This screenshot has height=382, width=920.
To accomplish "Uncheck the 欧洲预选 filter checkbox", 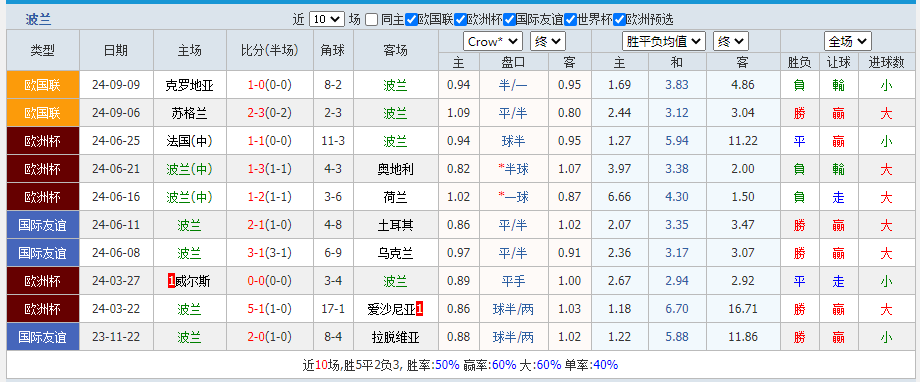I will (620, 19).
